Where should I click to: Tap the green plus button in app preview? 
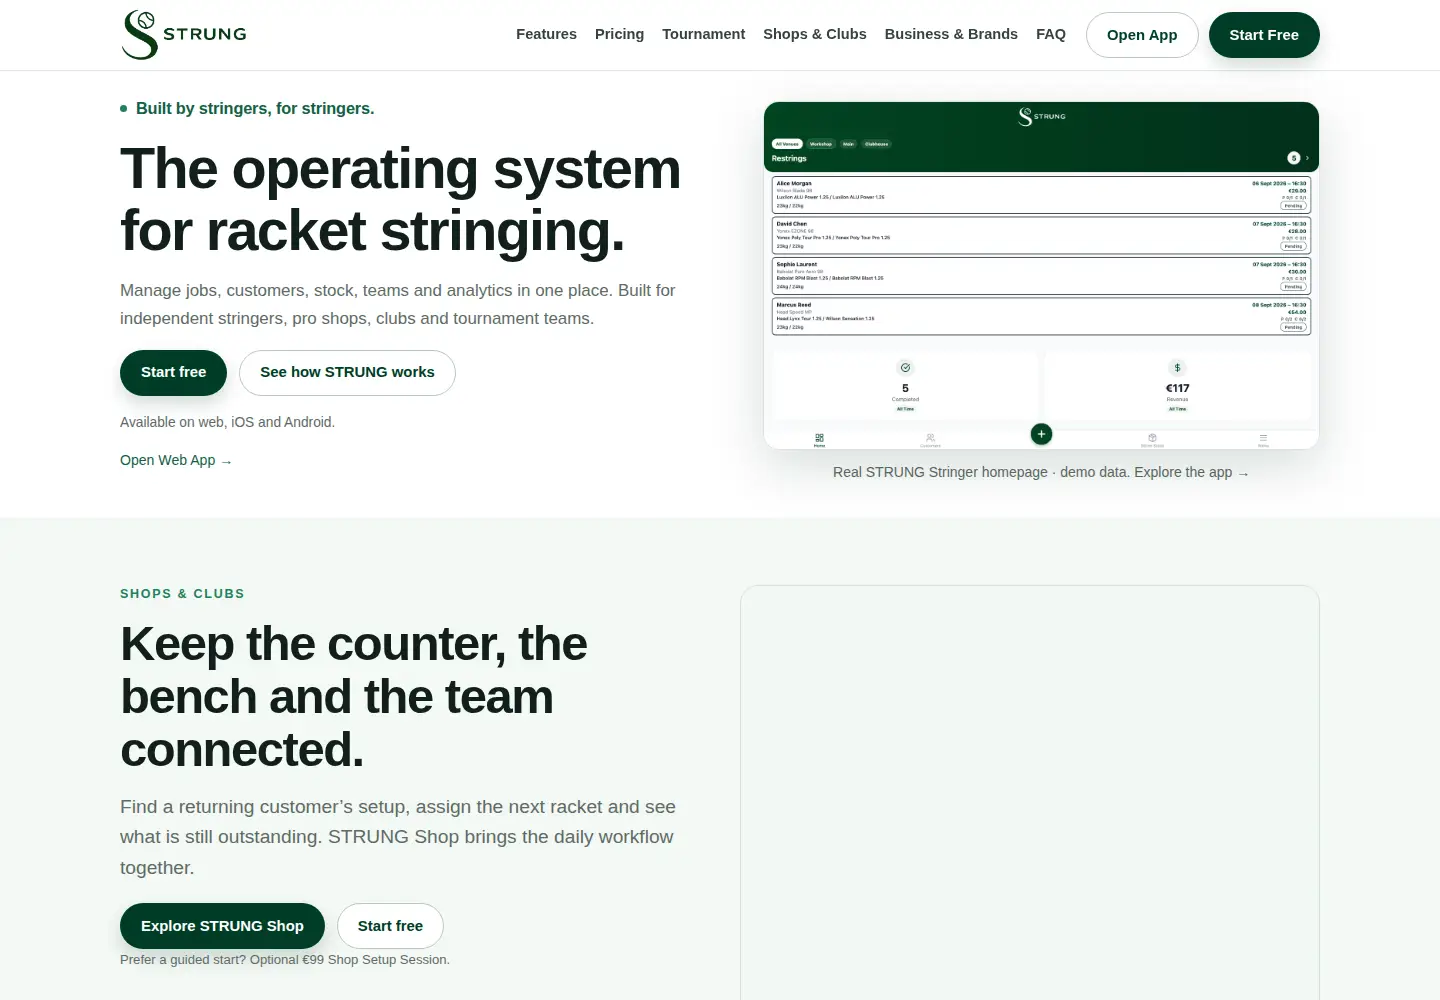click(x=1041, y=434)
